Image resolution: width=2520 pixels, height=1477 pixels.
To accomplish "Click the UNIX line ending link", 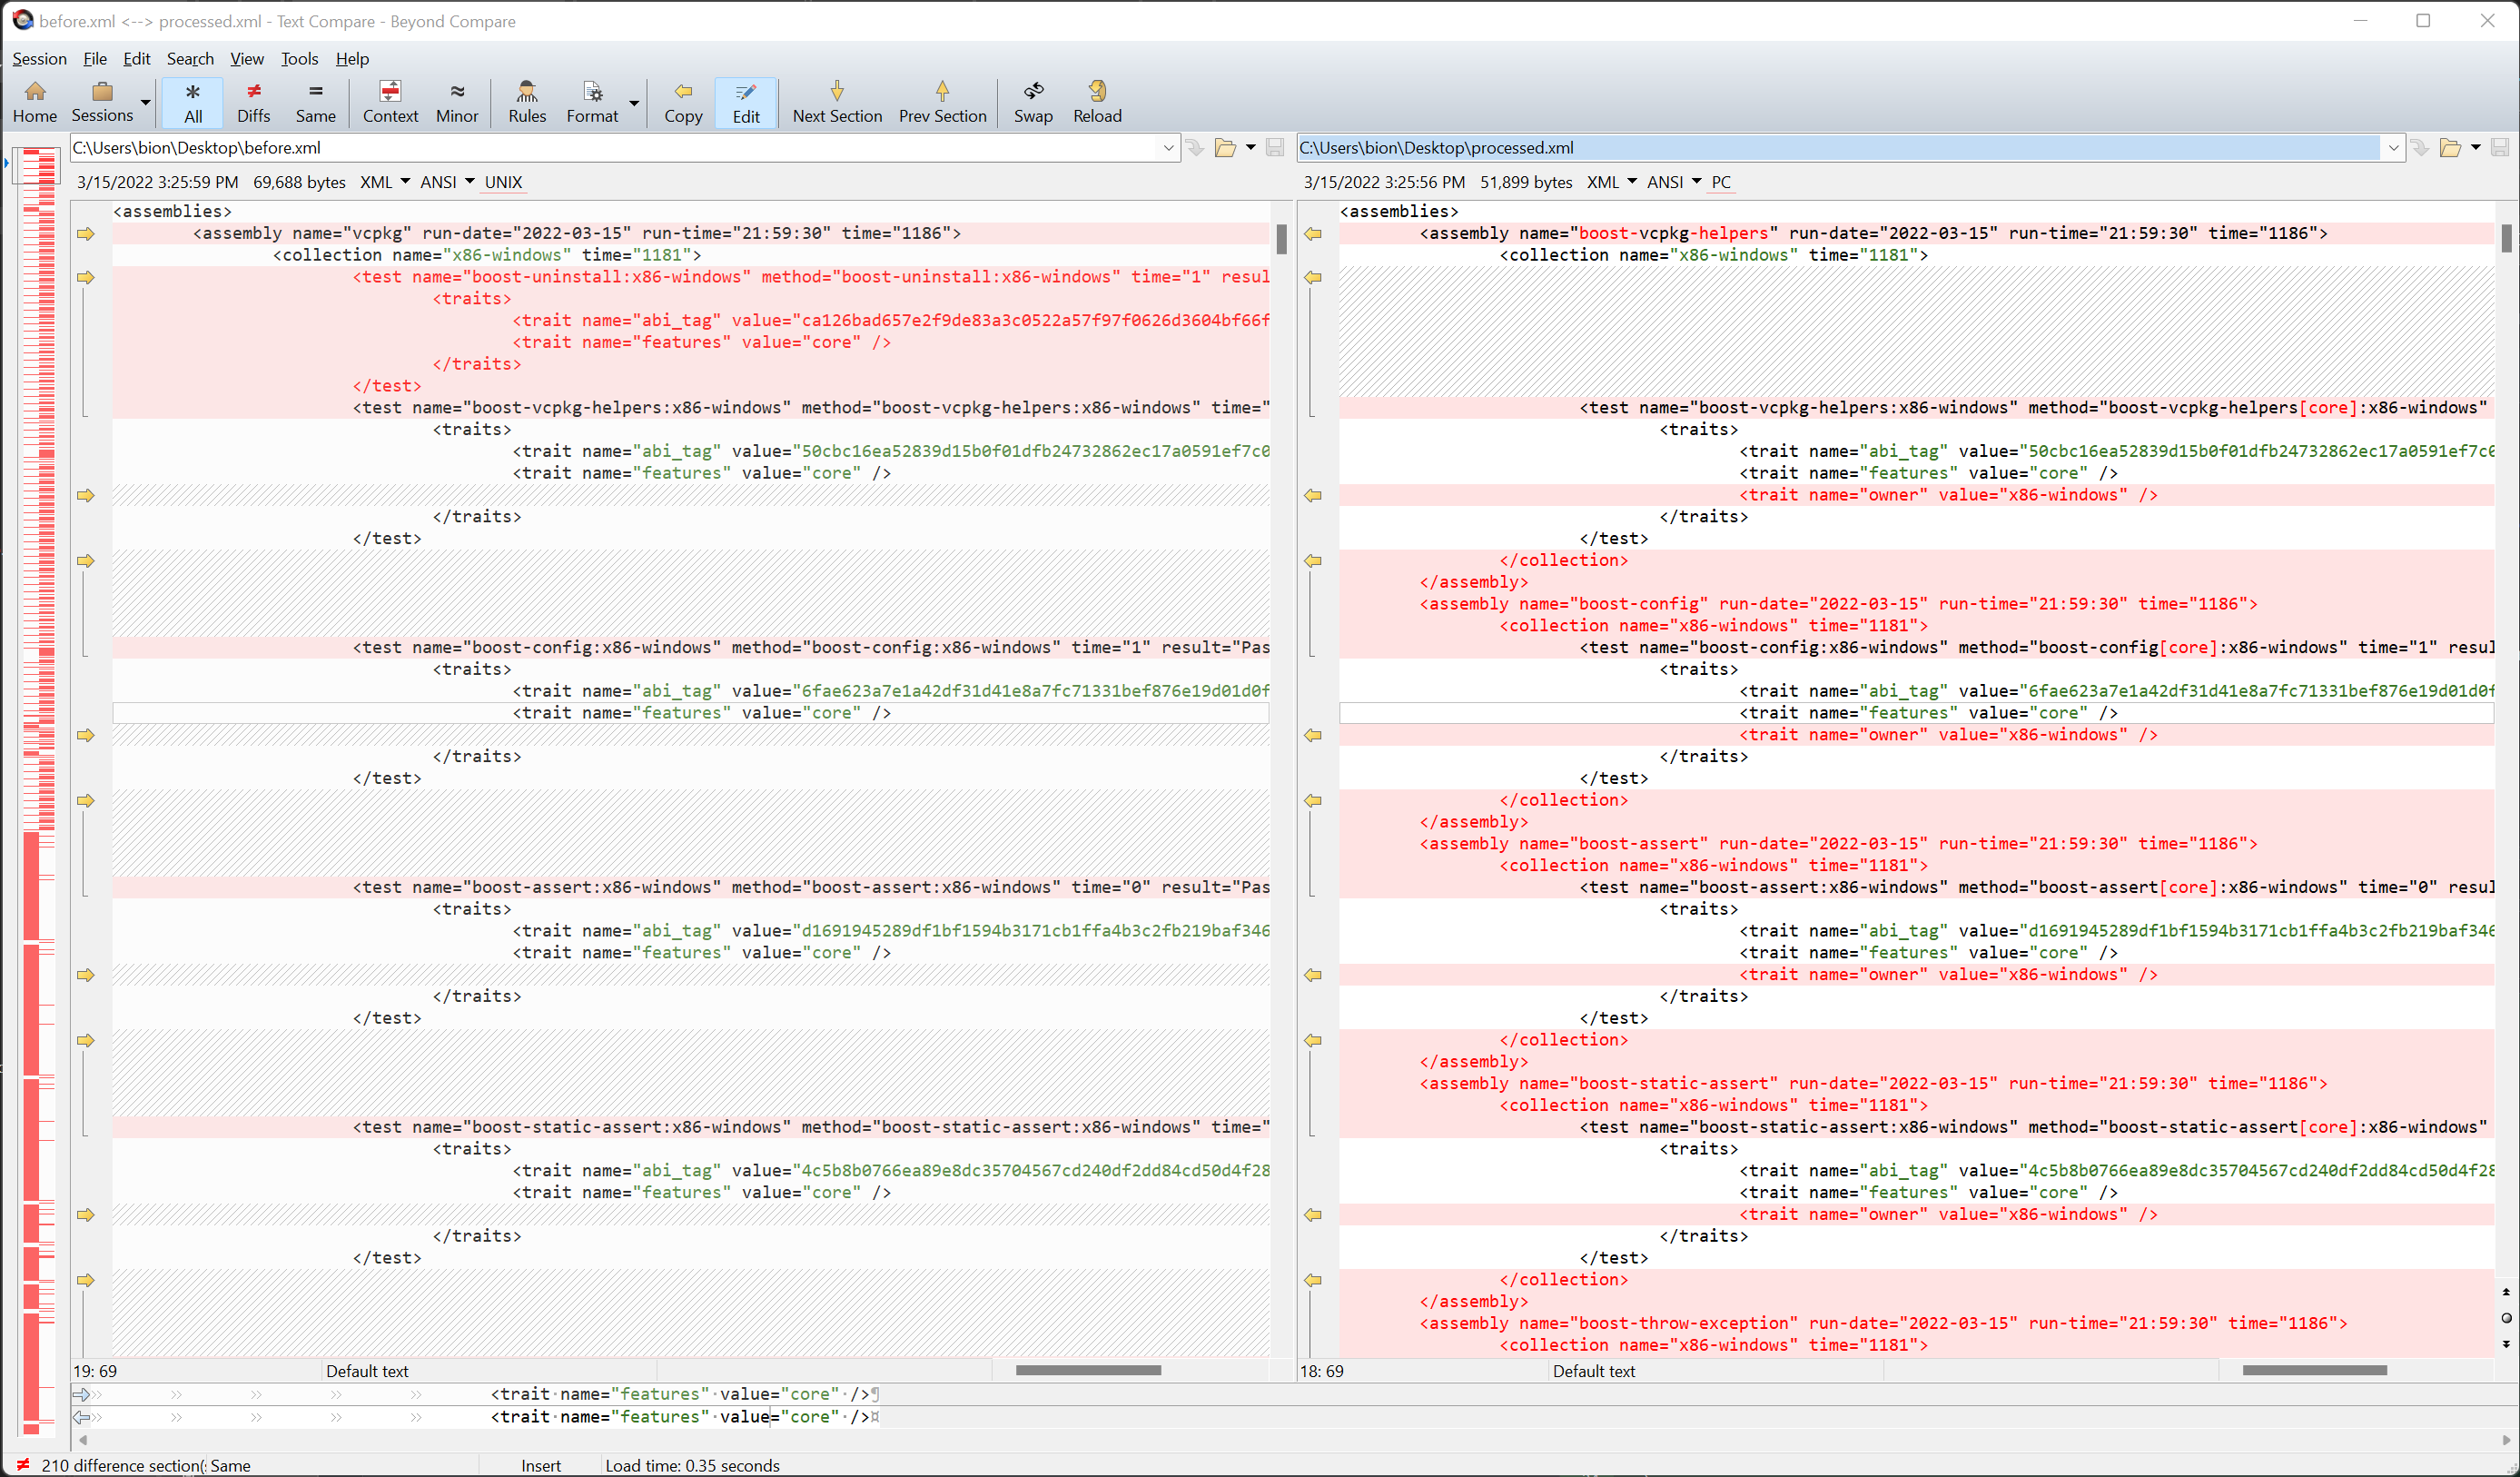I will click(x=503, y=182).
